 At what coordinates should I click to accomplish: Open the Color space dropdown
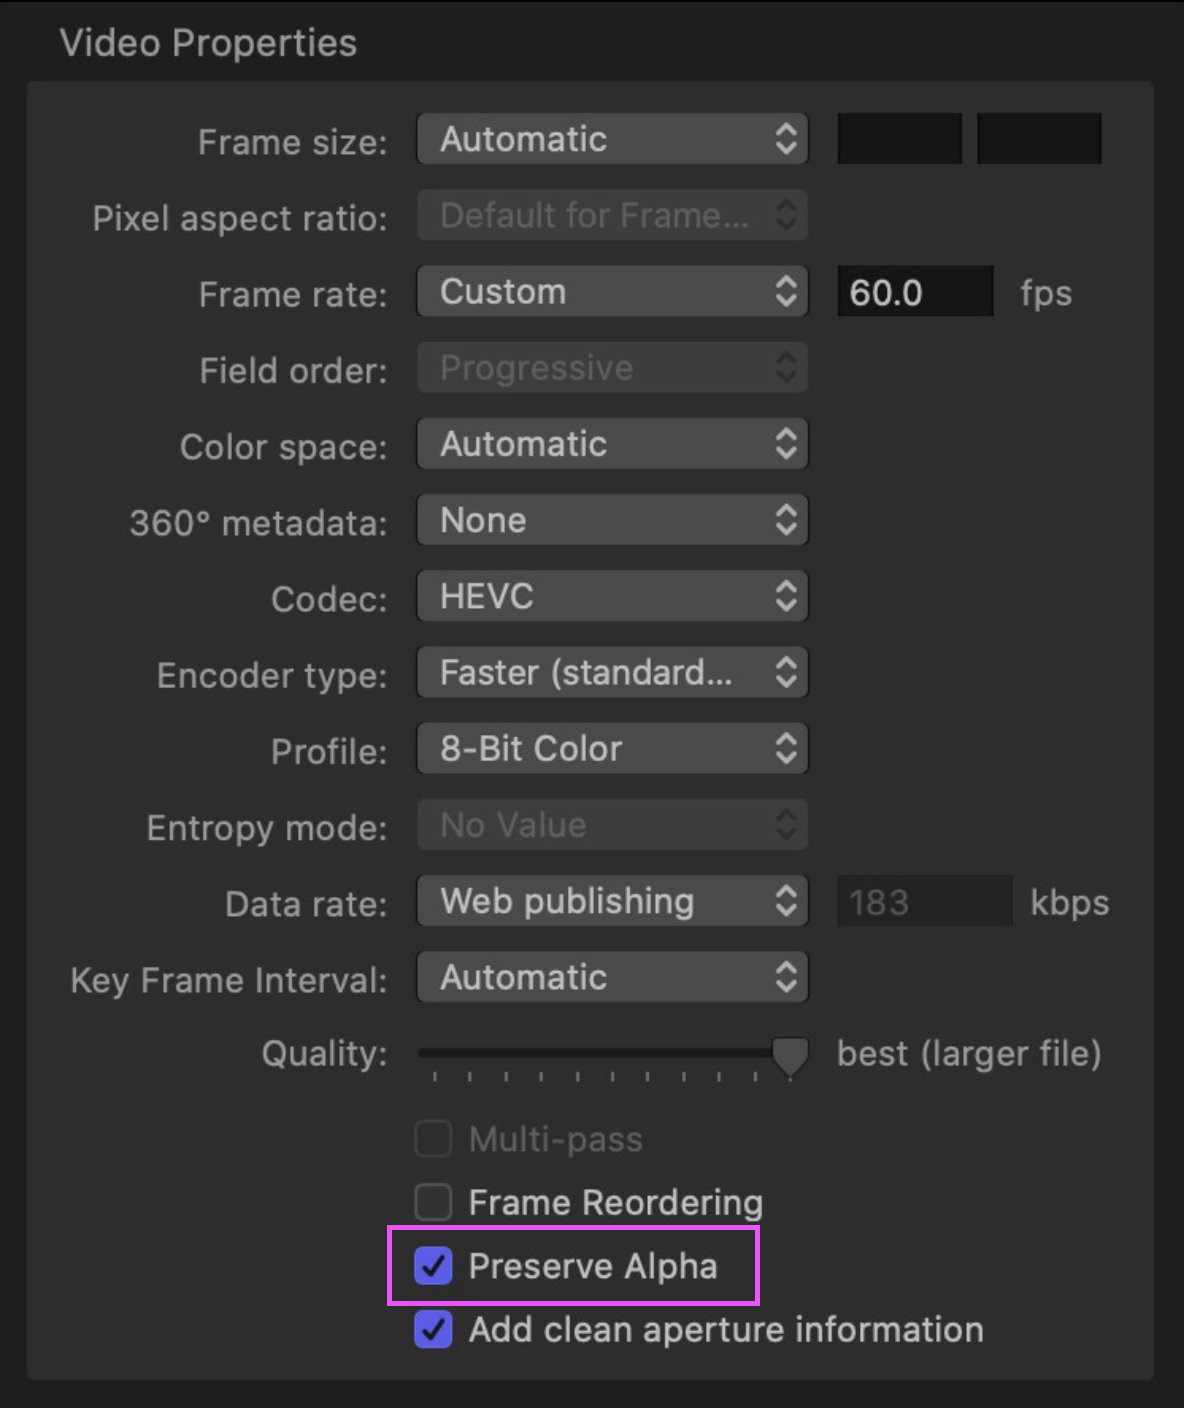(x=611, y=443)
